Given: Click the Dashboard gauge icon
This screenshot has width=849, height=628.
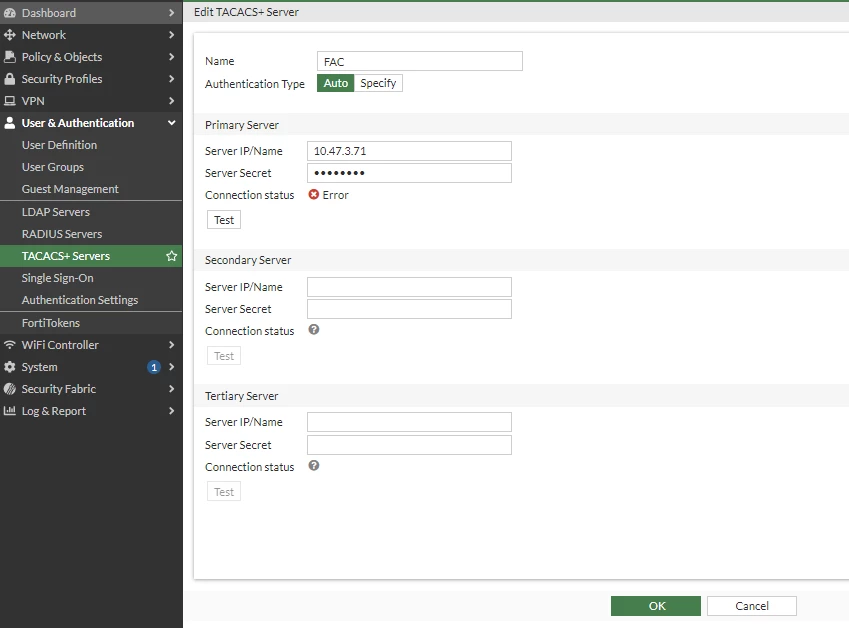Looking at the screenshot, I should 10,12.
